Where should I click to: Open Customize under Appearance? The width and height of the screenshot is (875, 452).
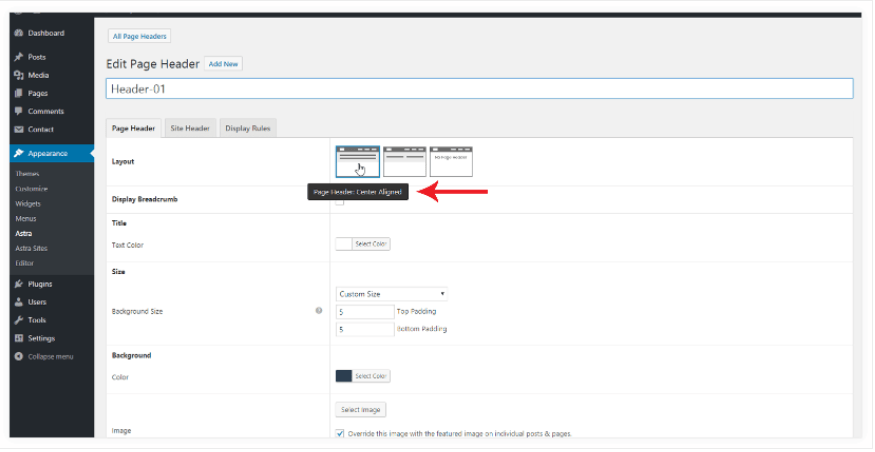point(31,189)
